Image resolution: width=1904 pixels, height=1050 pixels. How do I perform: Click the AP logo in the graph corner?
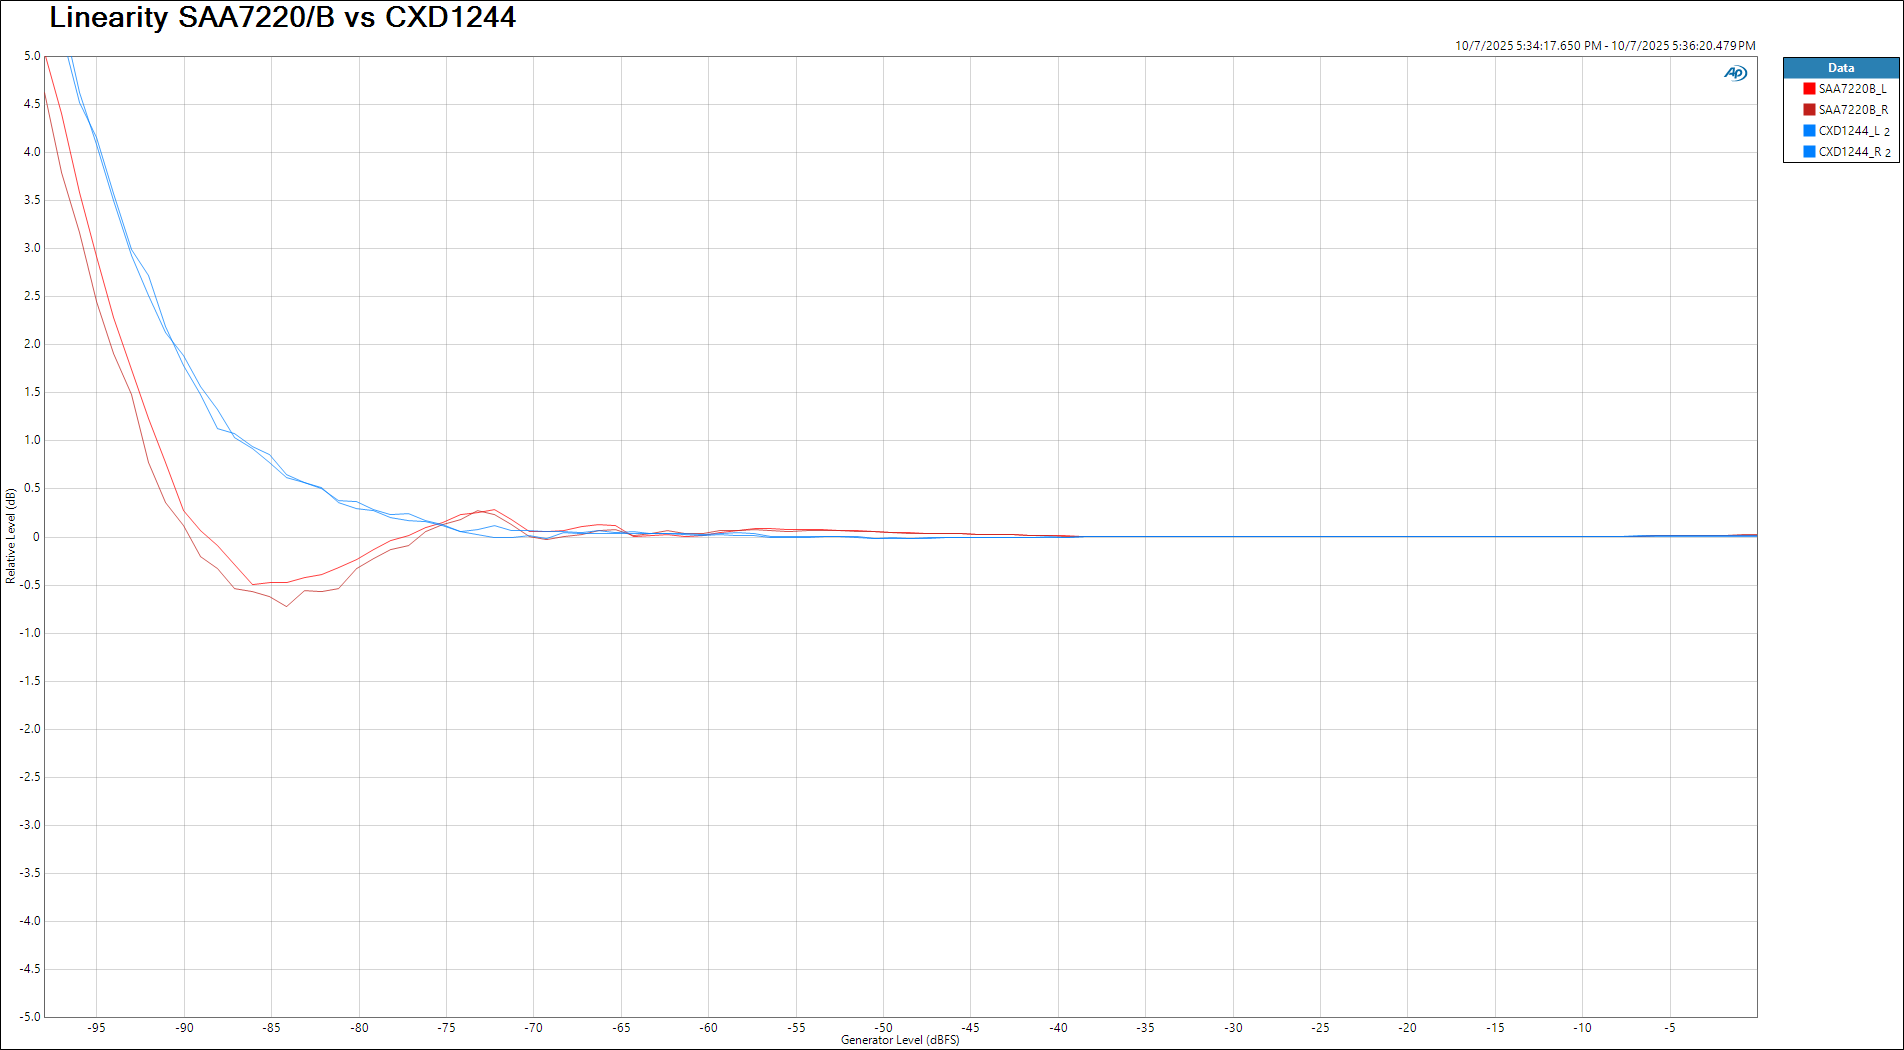pos(1735,73)
